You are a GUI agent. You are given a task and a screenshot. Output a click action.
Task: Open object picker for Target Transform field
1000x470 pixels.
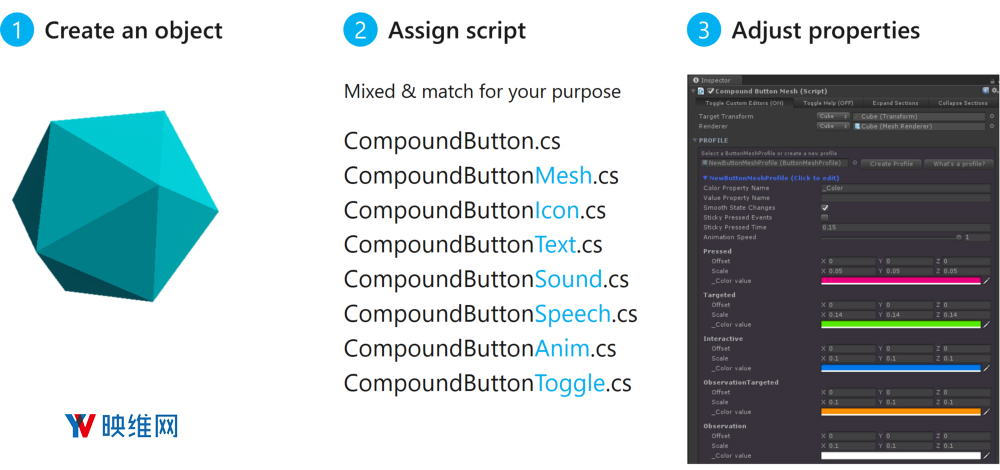point(993,116)
